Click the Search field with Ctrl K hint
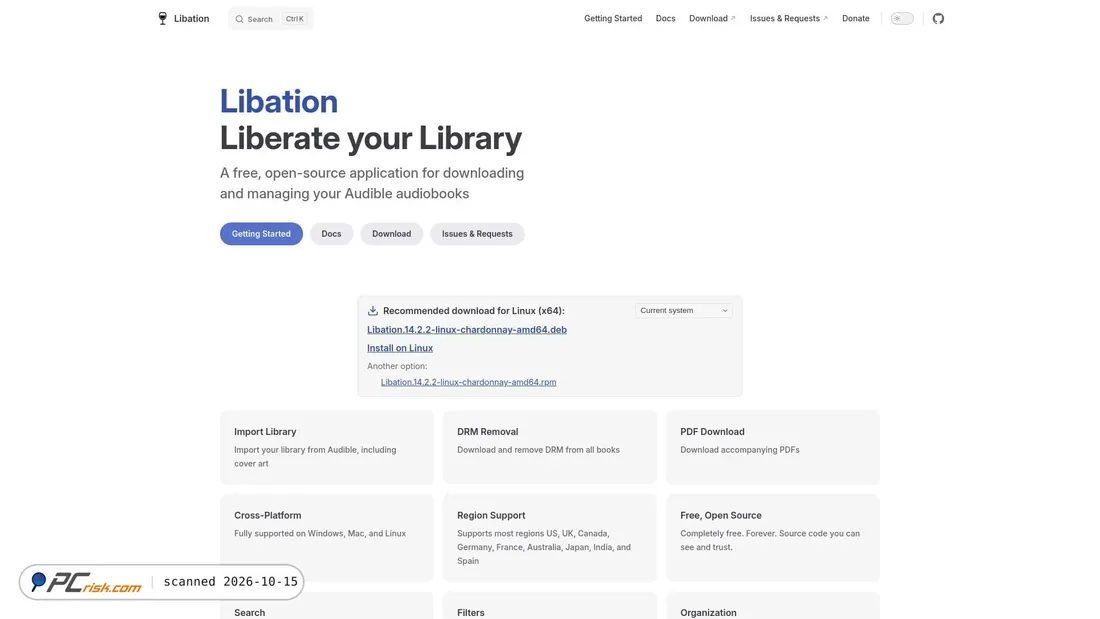 pyautogui.click(x=271, y=19)
